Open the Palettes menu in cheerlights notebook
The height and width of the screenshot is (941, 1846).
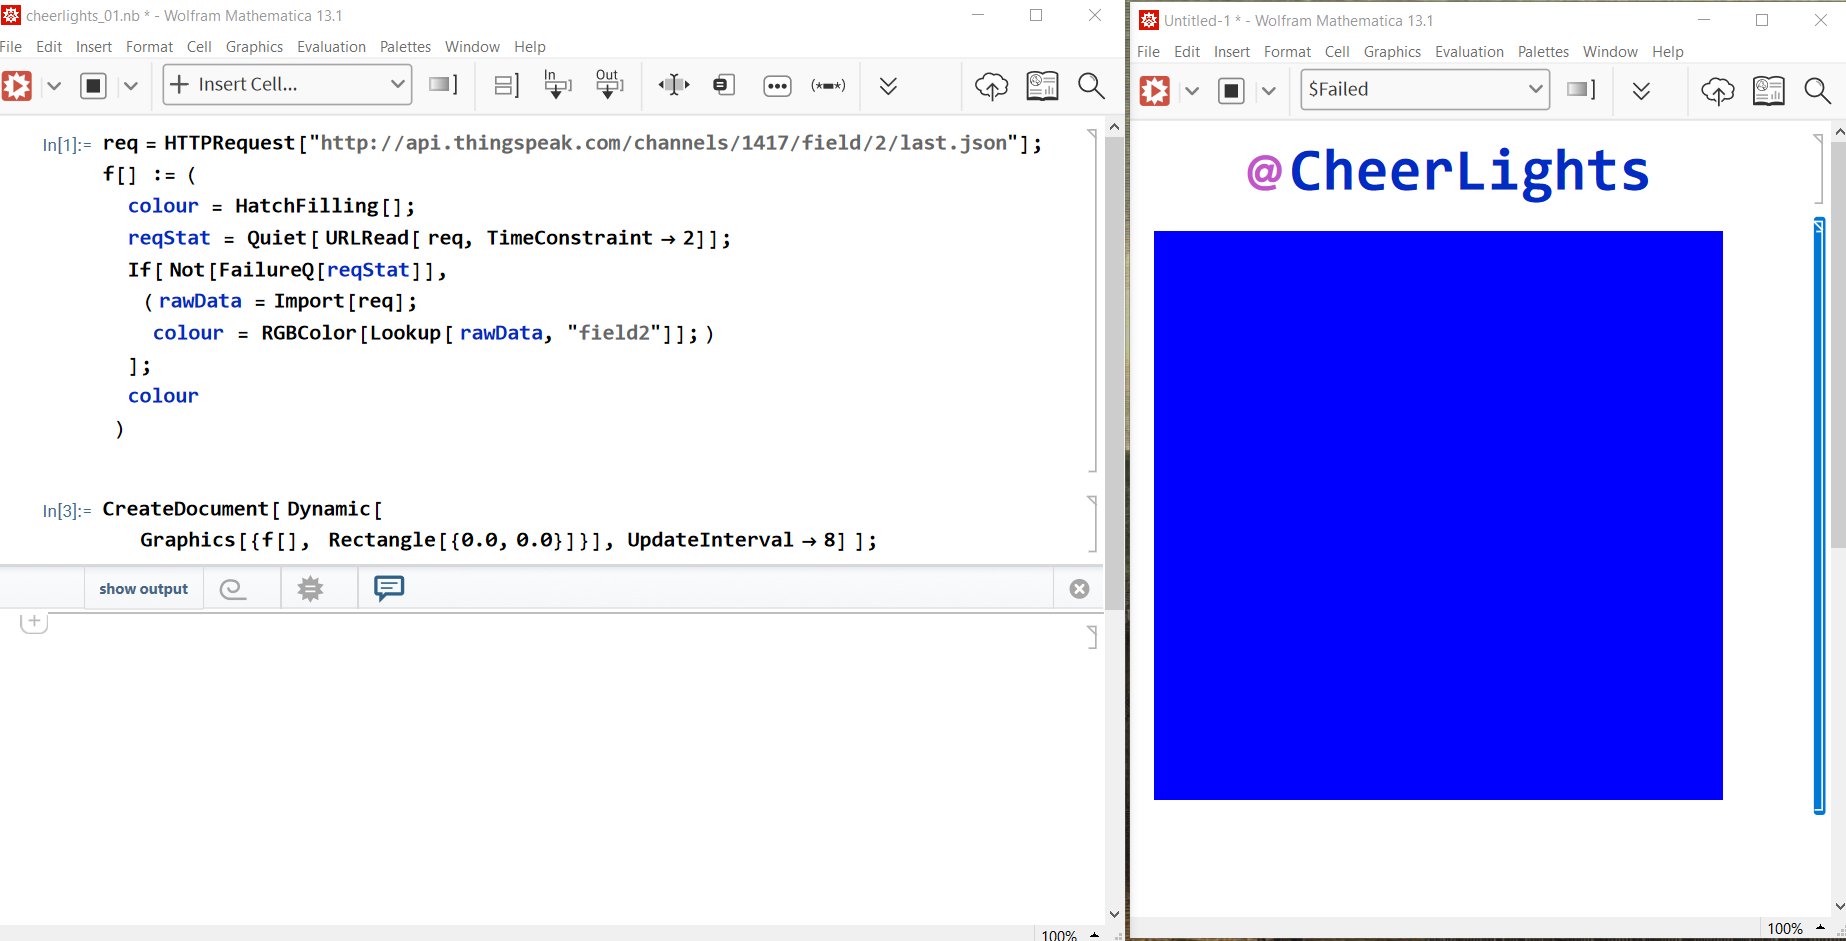[x=405, y=47]
